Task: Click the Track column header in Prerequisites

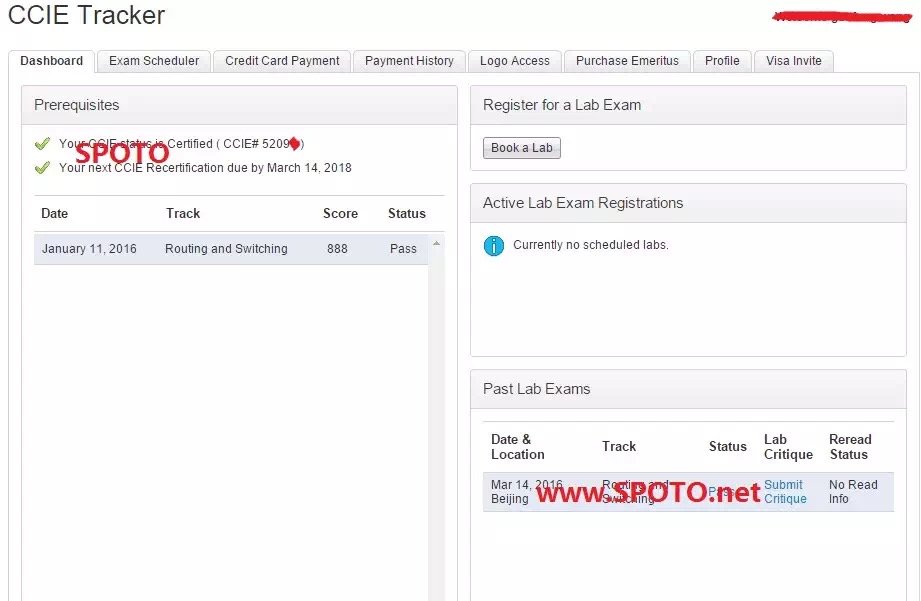Action: click(183, 213)
